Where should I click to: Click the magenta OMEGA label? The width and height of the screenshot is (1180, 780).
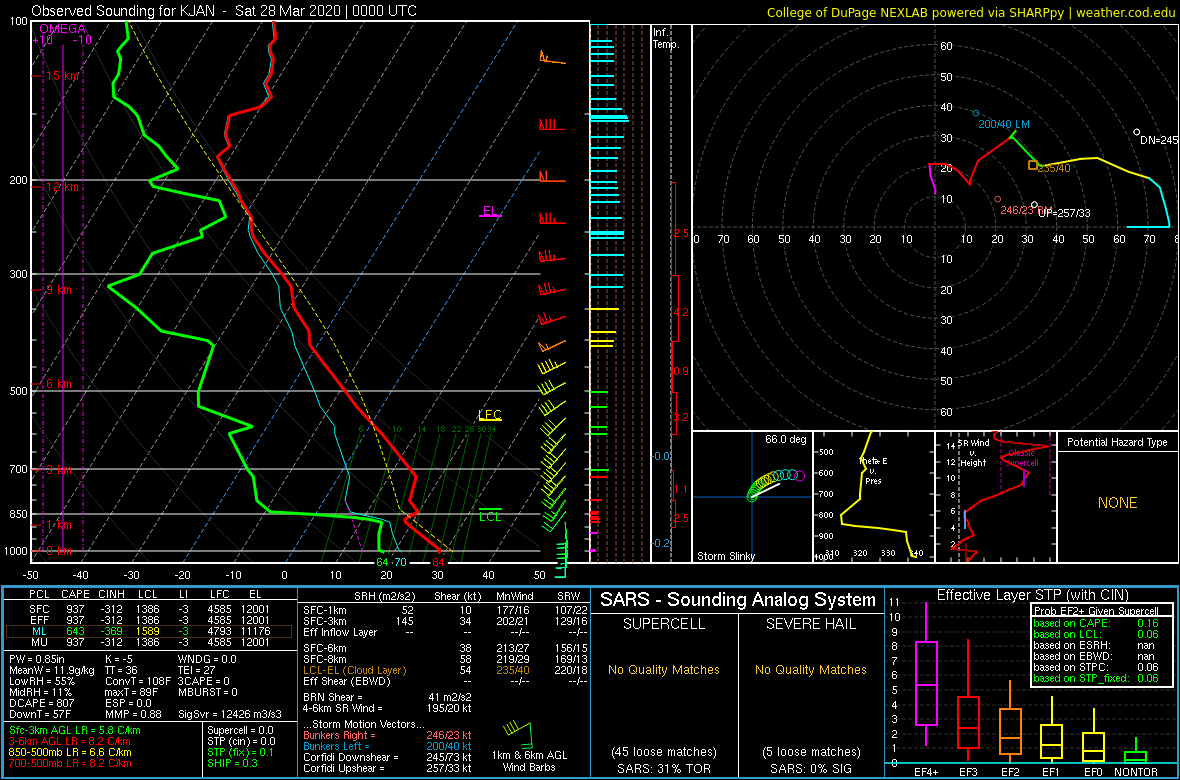coord(62,29)
